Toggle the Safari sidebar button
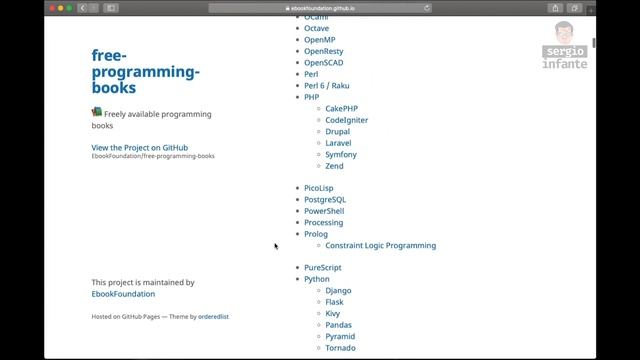 (x=111, y=8)
